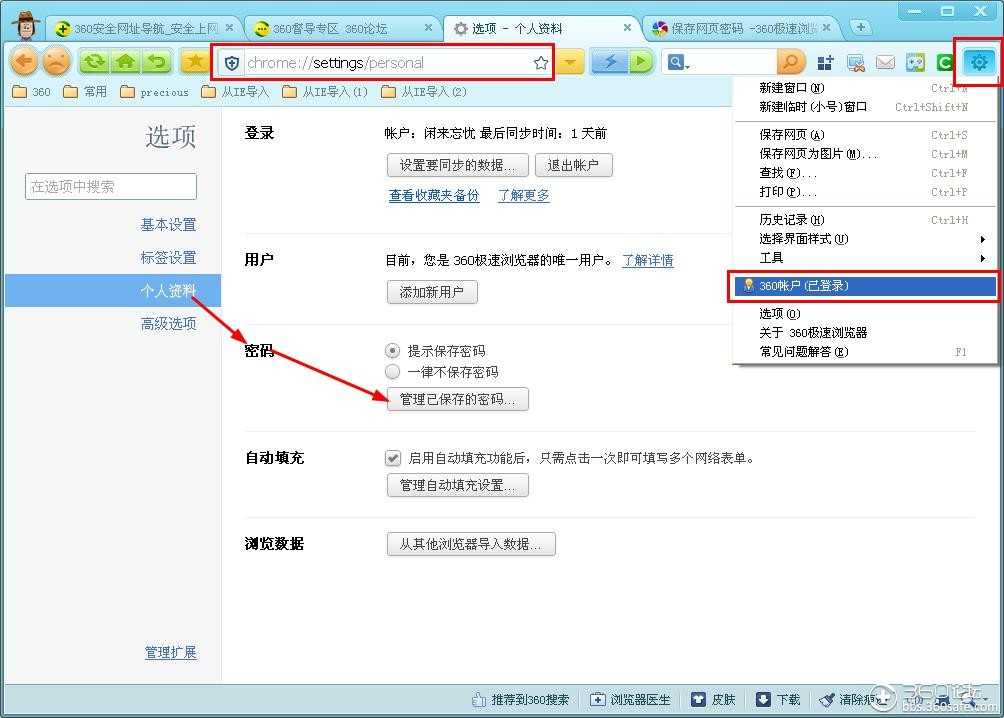Open the yellow address dropdown arrow
1004x718 pixels.
[570, 63]
